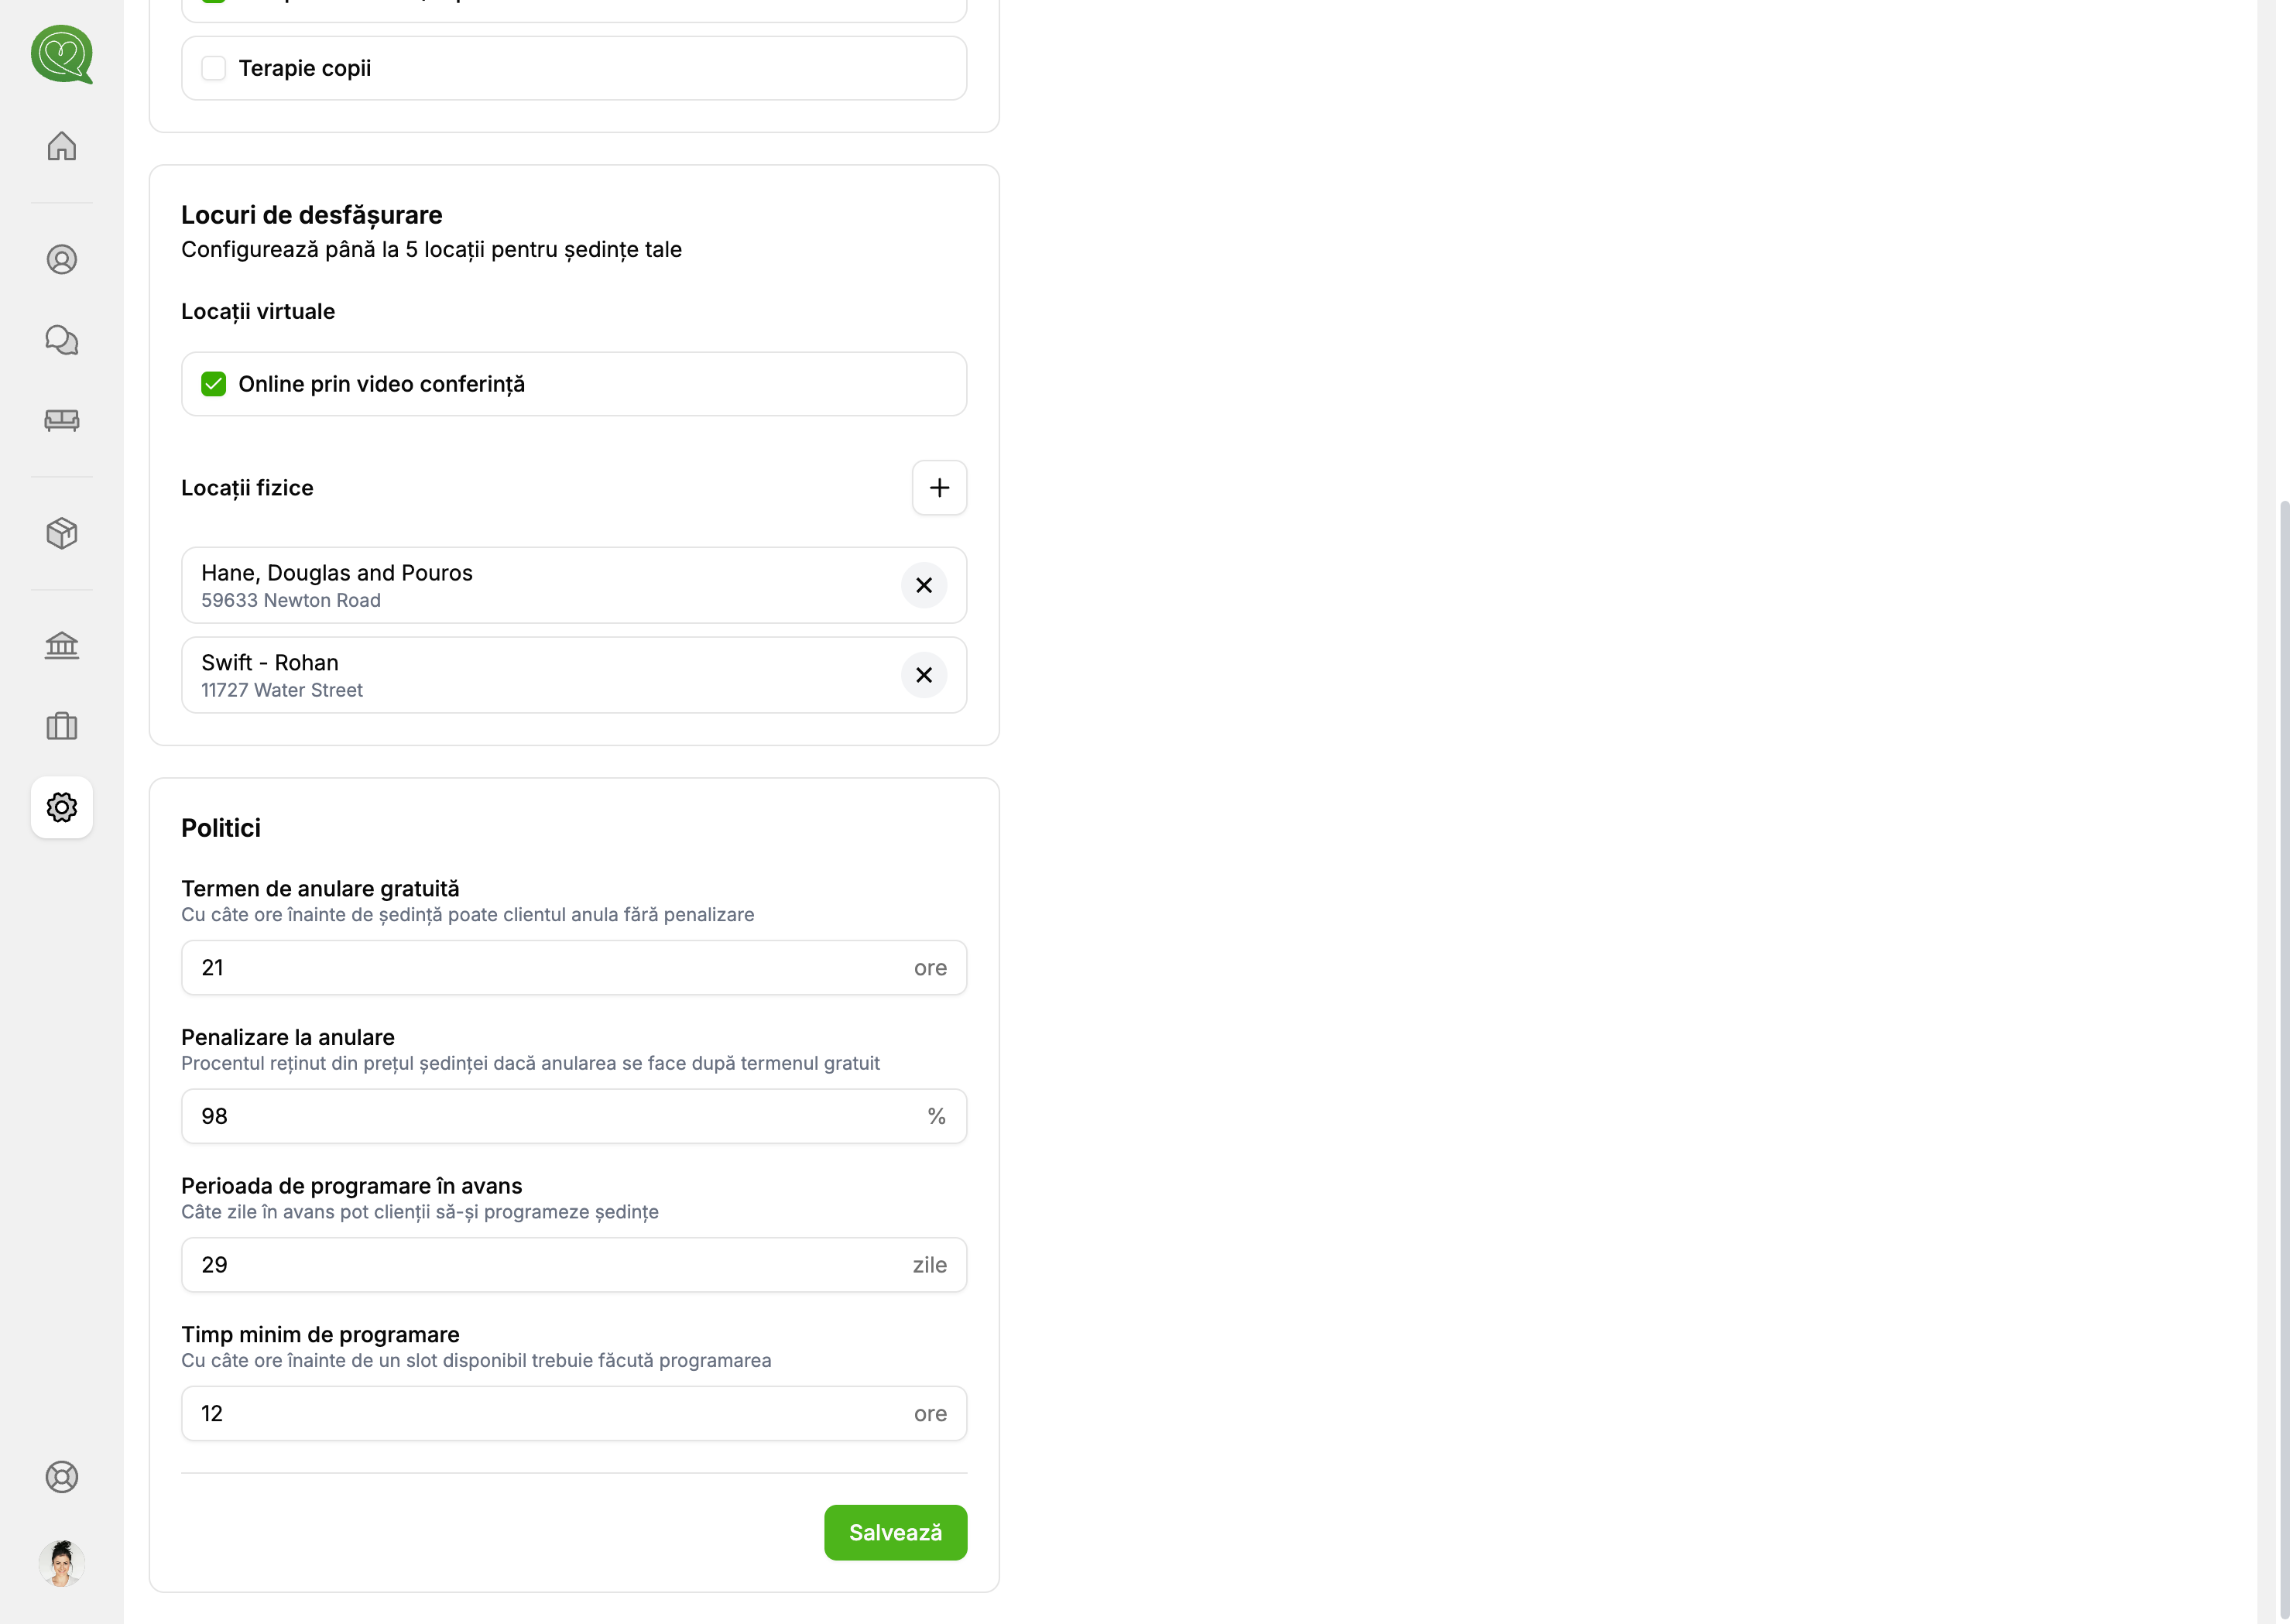This screenshot has width=2293, height=1624.
Task: Focus the free cancellation hours field
Action: 550,967
